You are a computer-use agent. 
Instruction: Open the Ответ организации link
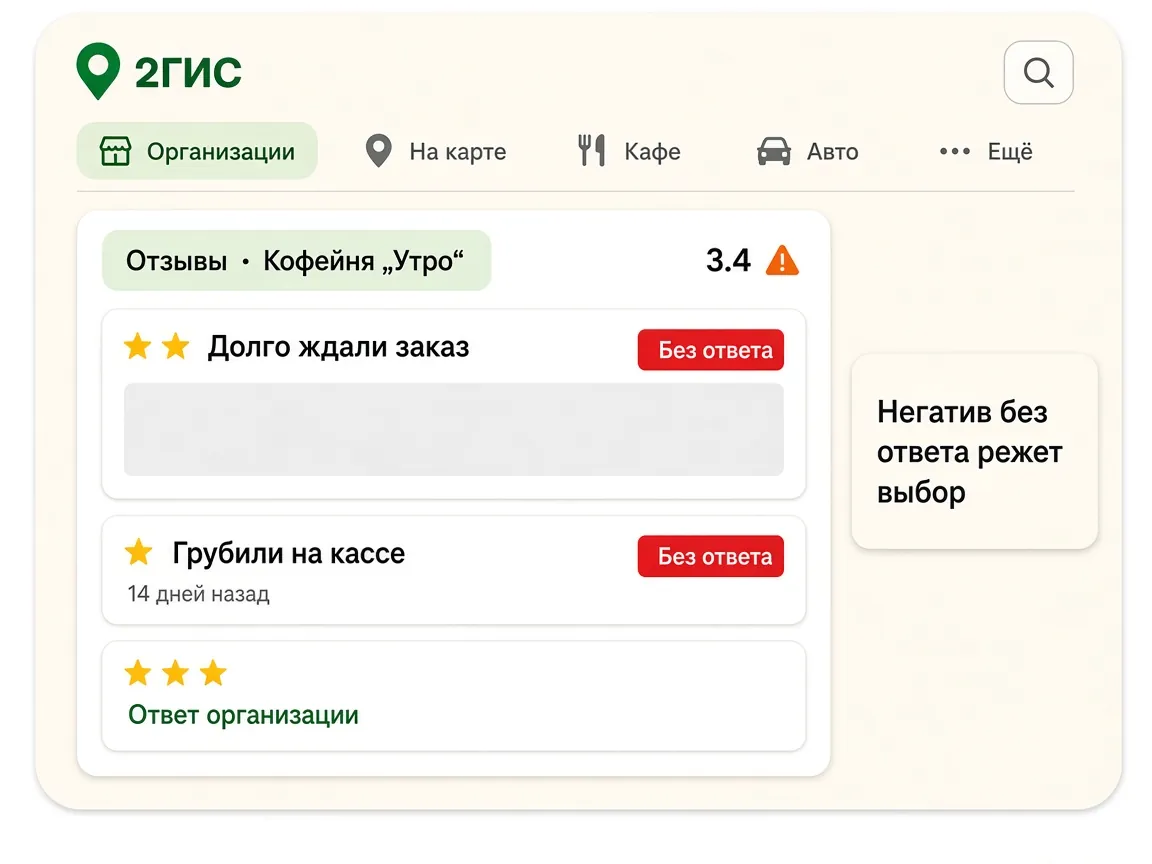[x=243, y=714]
